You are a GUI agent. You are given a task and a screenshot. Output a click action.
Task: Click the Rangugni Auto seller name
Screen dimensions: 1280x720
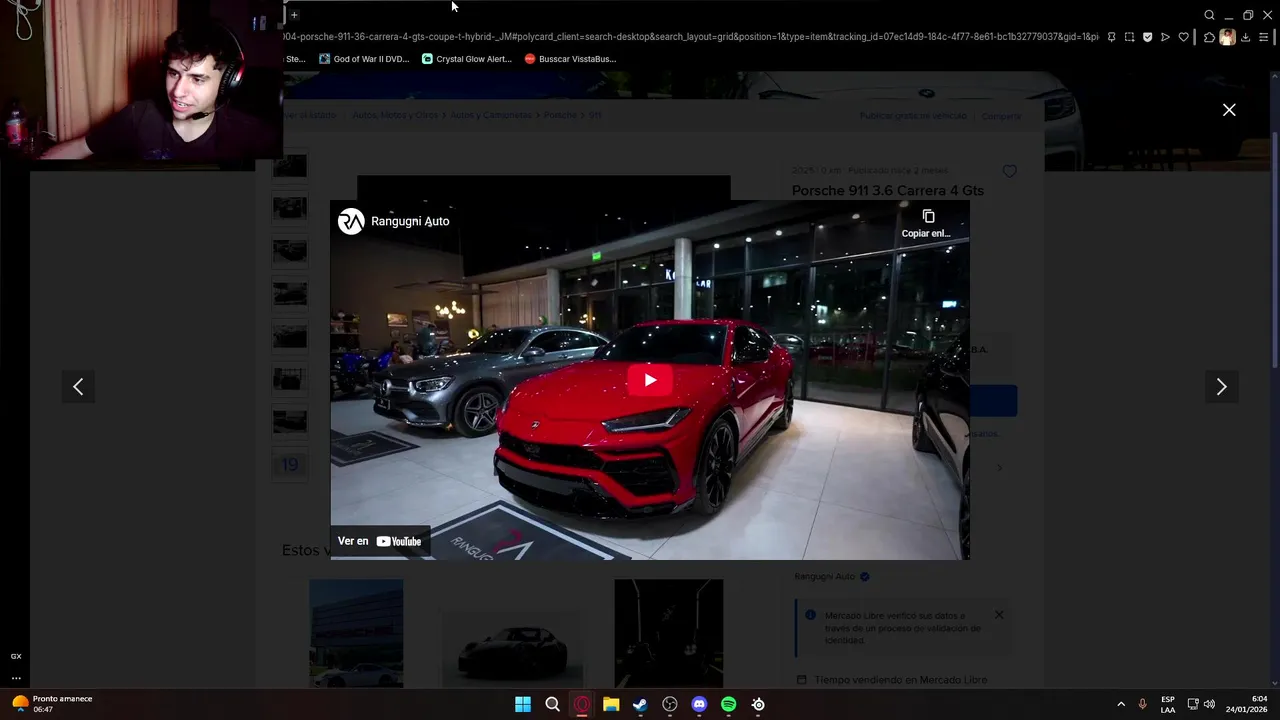825,576
